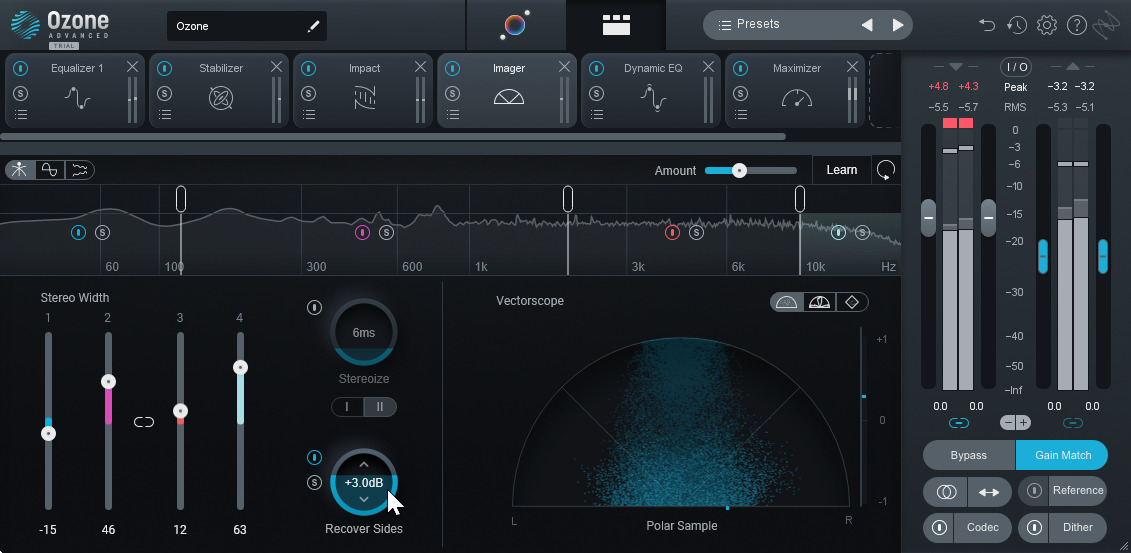Solo the Impact module
The height and width of the screenshot is (553, 1131).
(309, 93)
